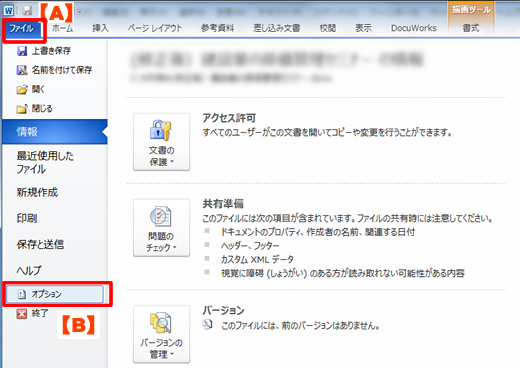Screen dimensions: 520x368
Task: Choose 終了 to quit Word
Action: pyautogui.click(x=40, y=313)
